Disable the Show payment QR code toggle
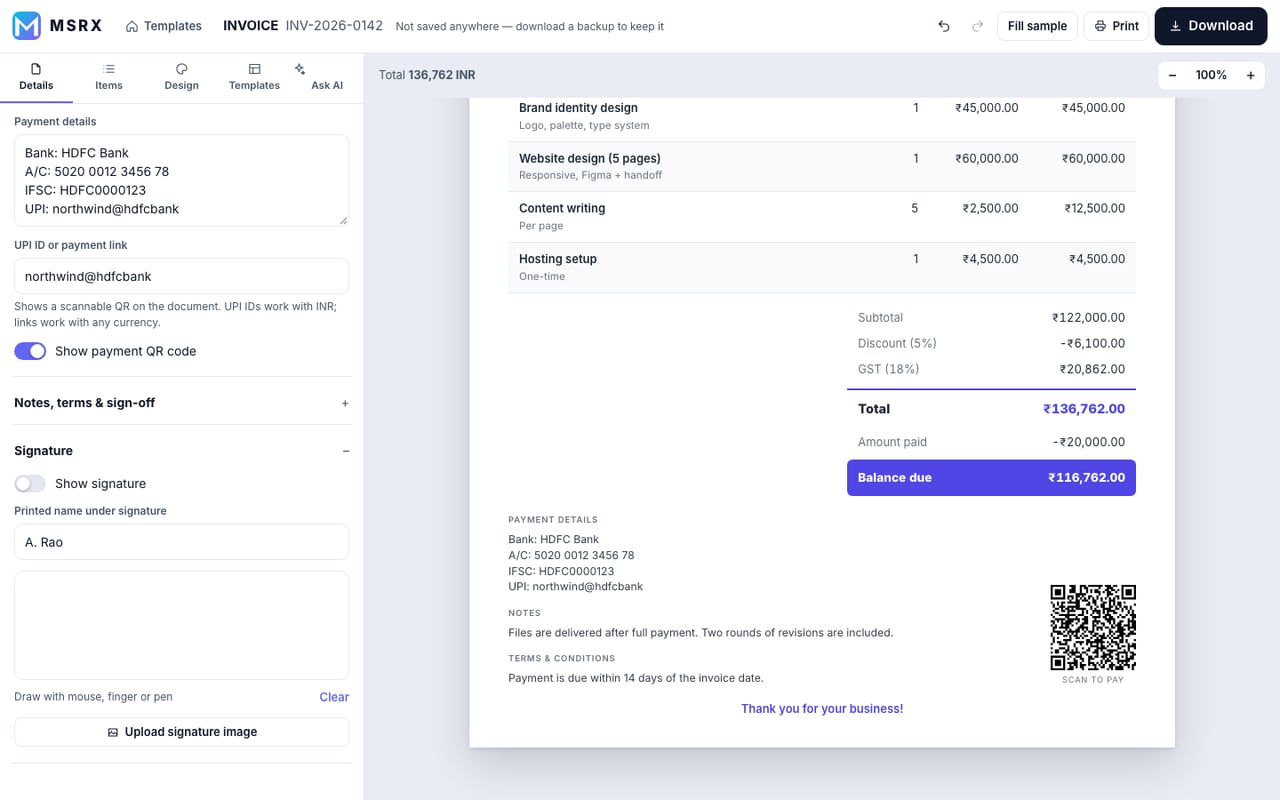 point(30,351)
